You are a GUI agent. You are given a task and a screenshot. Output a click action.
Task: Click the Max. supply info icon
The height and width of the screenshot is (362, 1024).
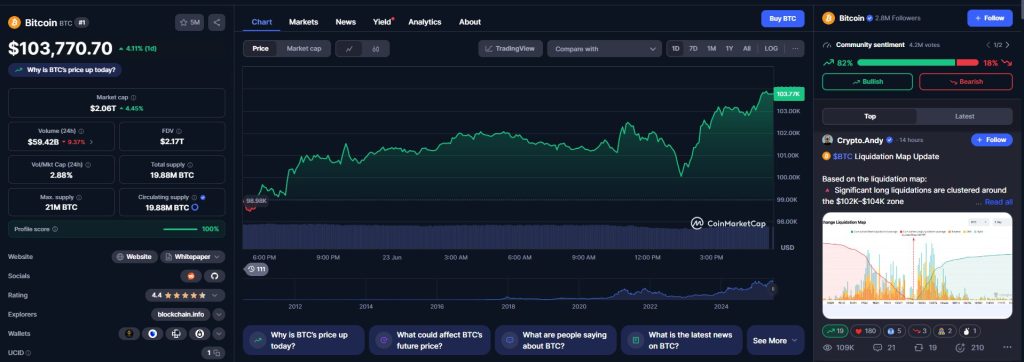[80, 197]
